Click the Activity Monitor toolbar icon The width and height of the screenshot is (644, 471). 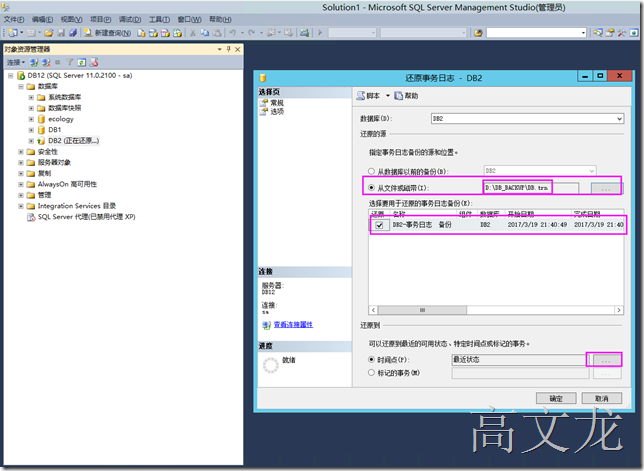304,32
